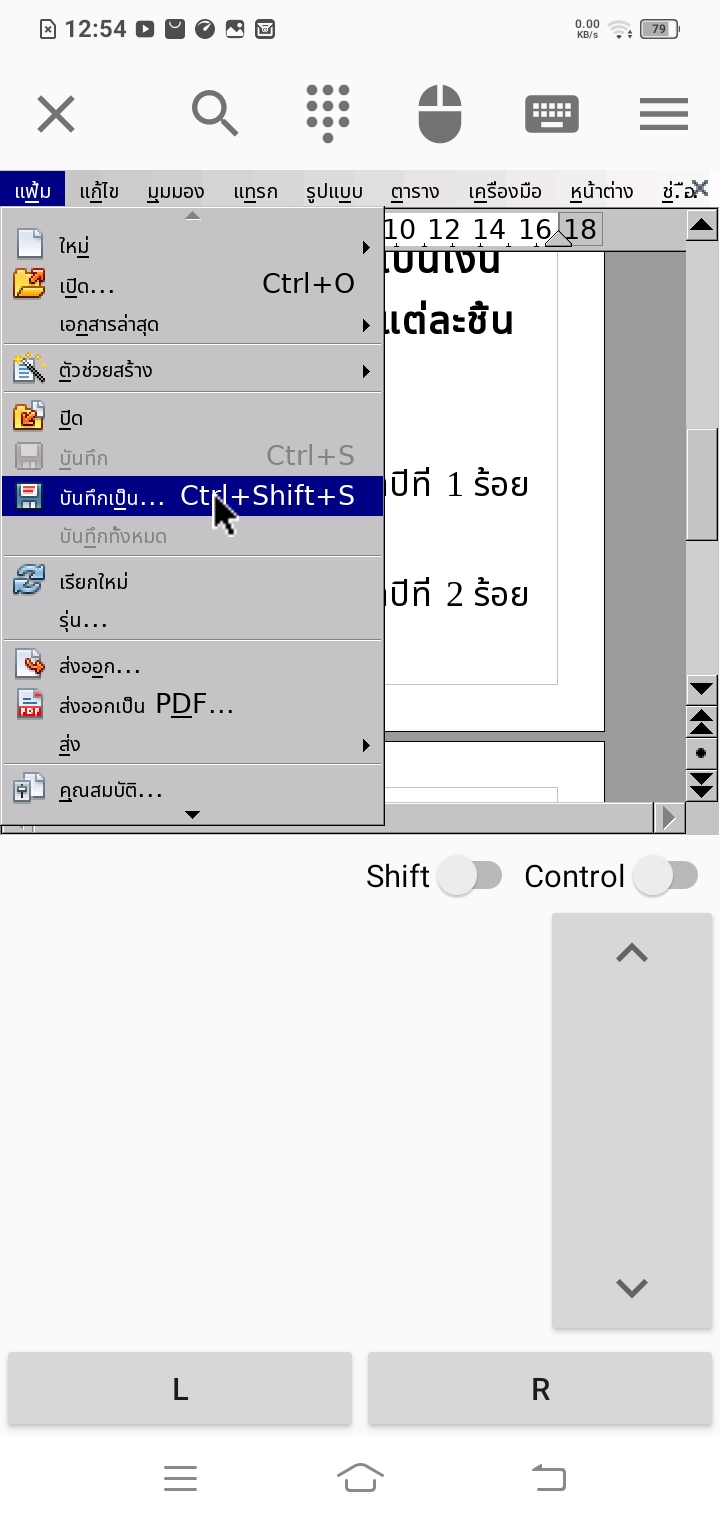Screen dimensions: 720x1520
Task: Toggle the Control switch
Action: coord(667,876)
